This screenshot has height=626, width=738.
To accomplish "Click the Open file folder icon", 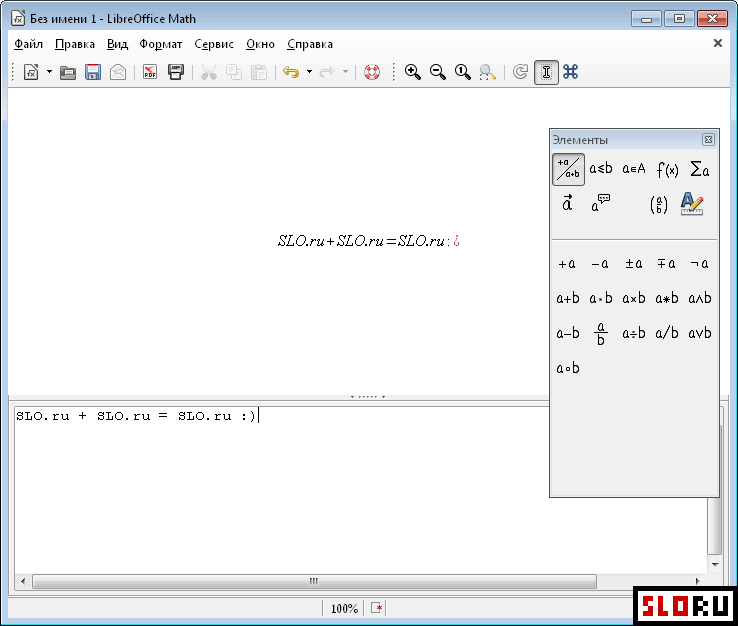I will pos(68,72).
